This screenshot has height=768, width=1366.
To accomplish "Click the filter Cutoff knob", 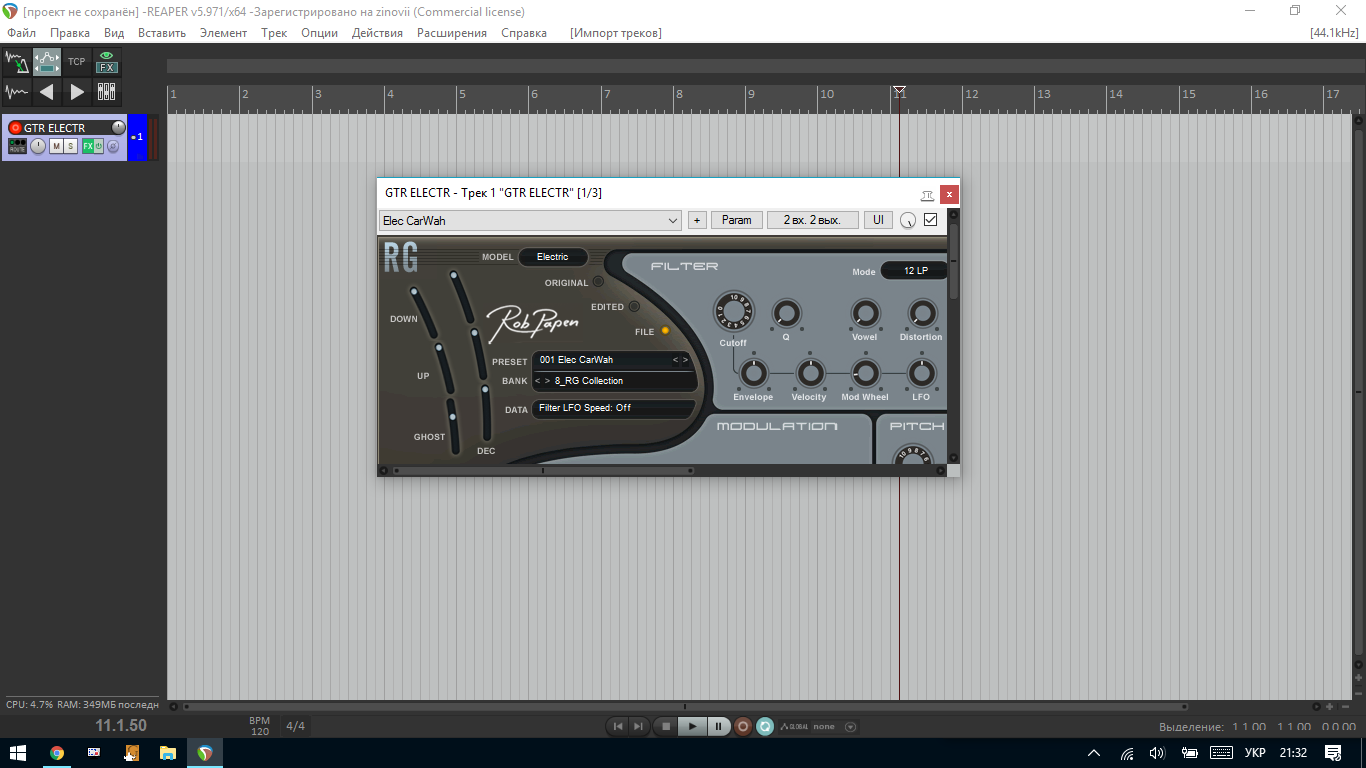I will coord(733,313).
